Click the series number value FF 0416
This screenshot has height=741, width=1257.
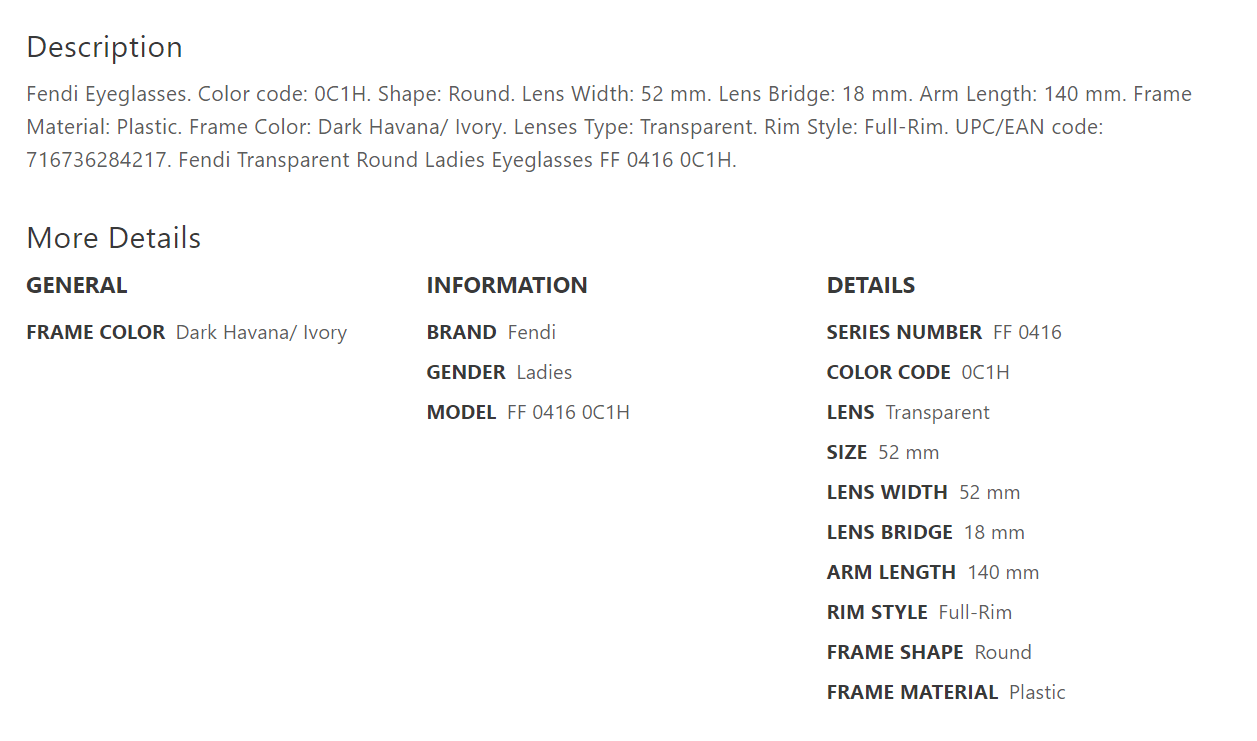point(1027,333)
